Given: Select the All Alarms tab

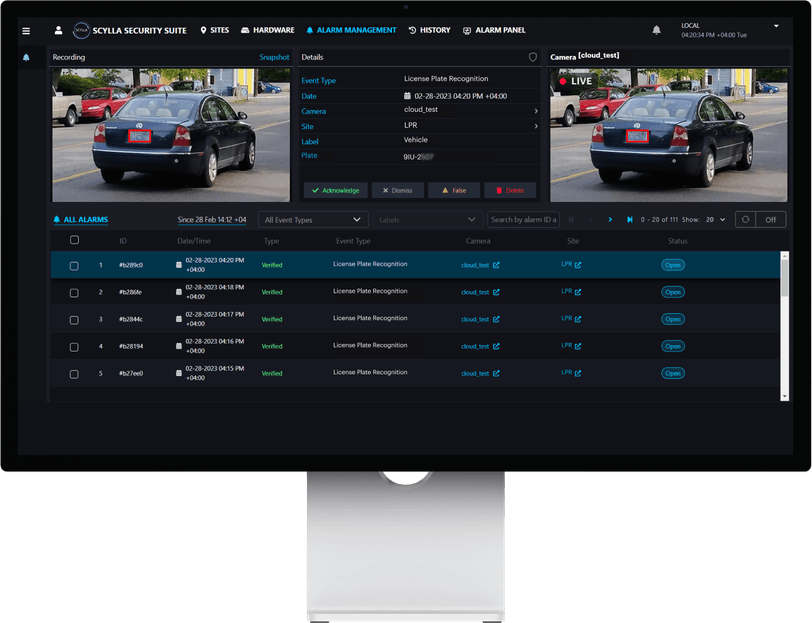Looking at the screenshot, I should 81,220.
